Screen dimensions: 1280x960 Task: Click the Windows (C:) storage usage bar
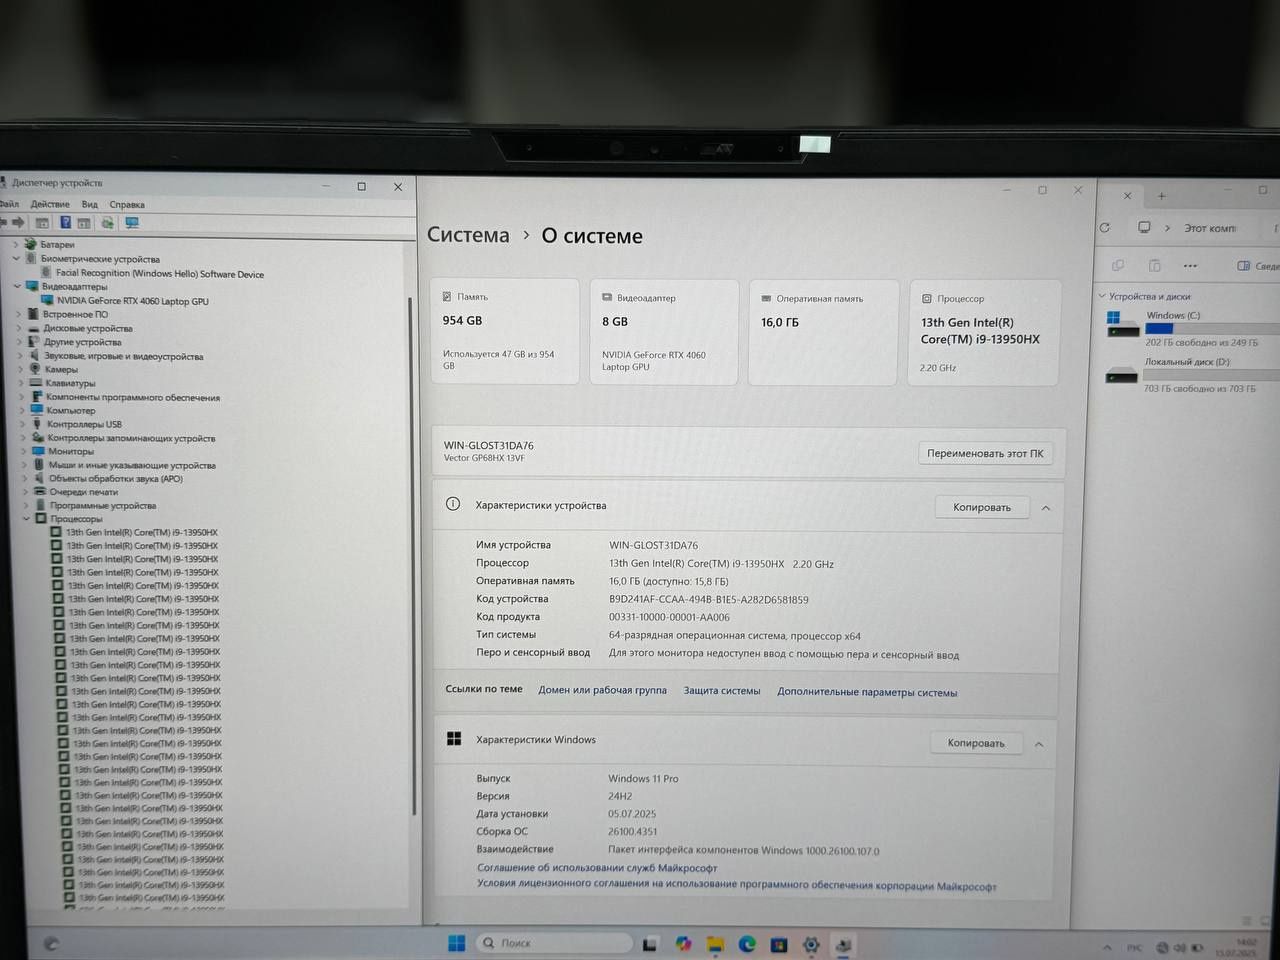coord(1212,328)
